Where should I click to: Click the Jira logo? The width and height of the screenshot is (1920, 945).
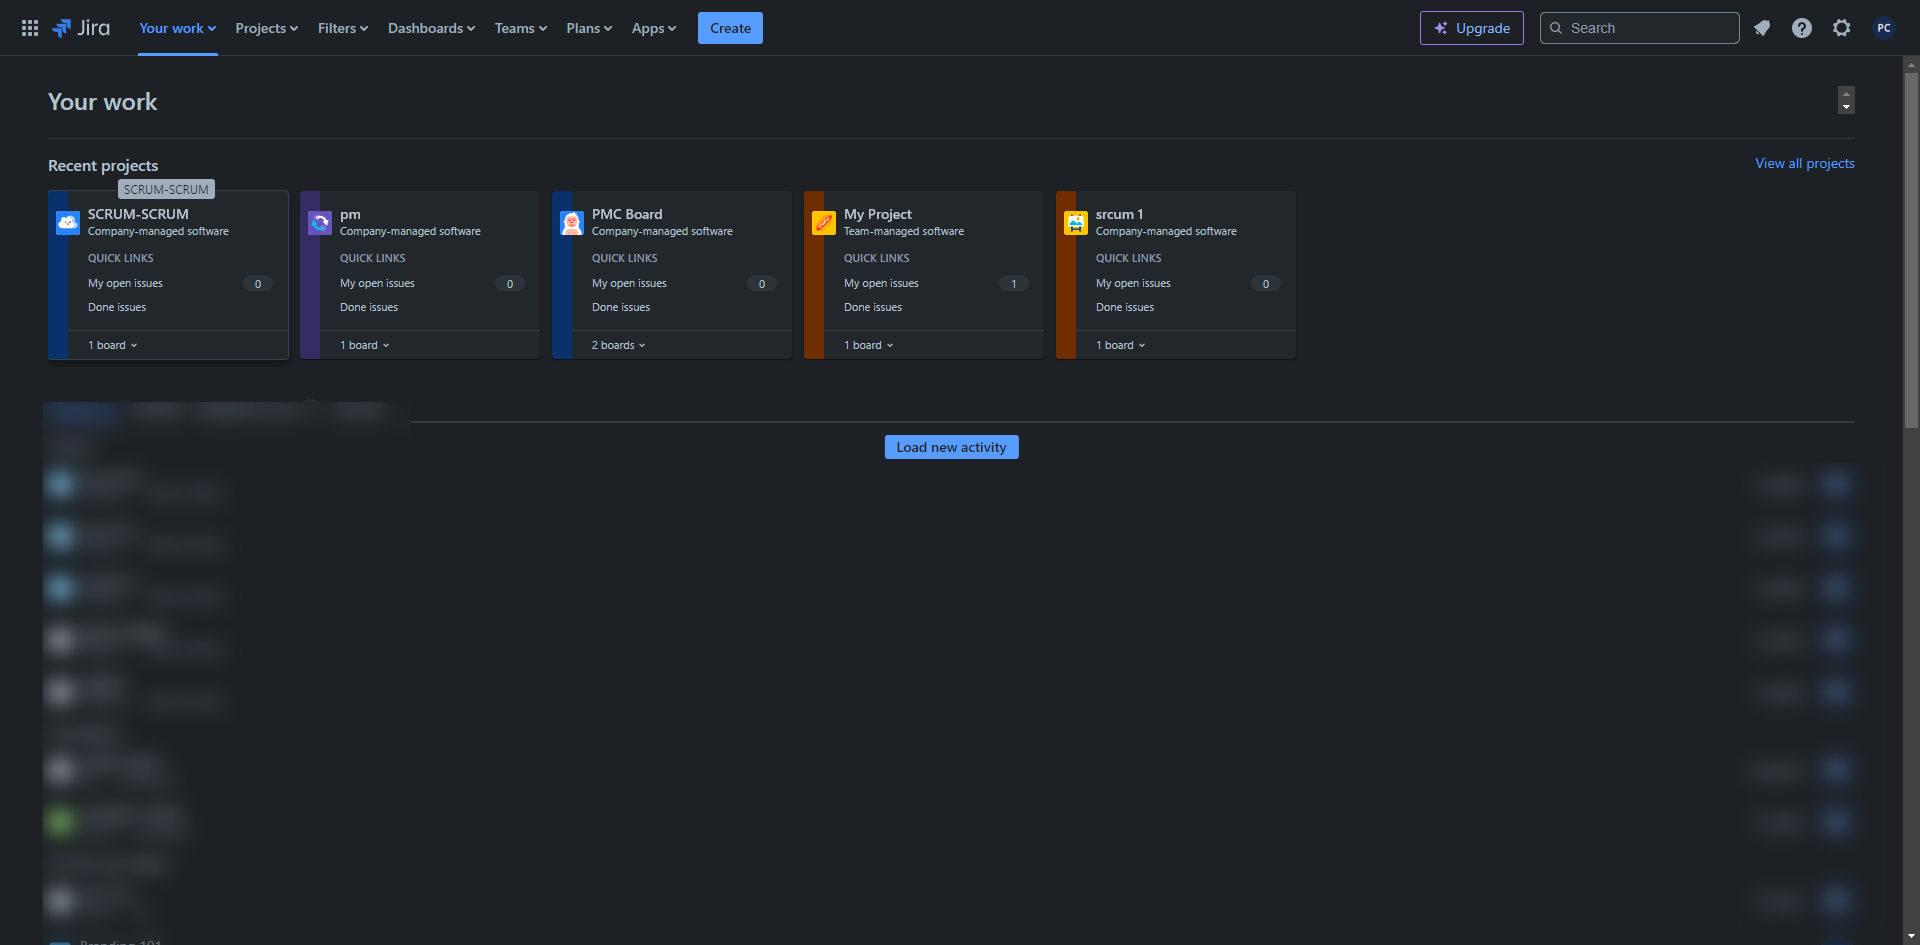[x=81, y=28]
